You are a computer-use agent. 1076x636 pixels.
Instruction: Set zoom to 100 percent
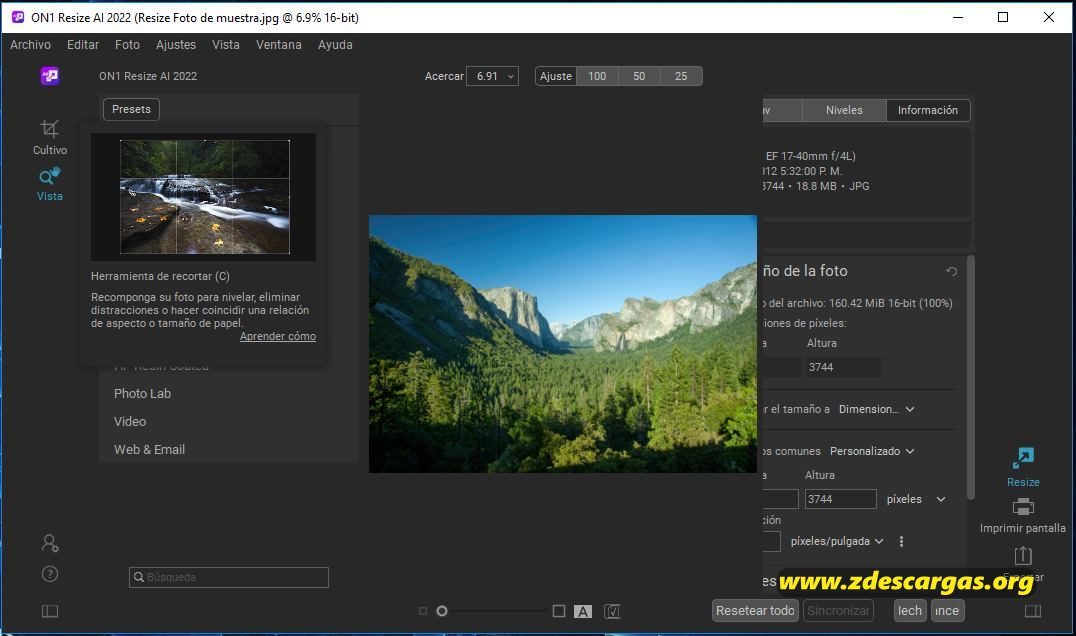tap(597, 76)
